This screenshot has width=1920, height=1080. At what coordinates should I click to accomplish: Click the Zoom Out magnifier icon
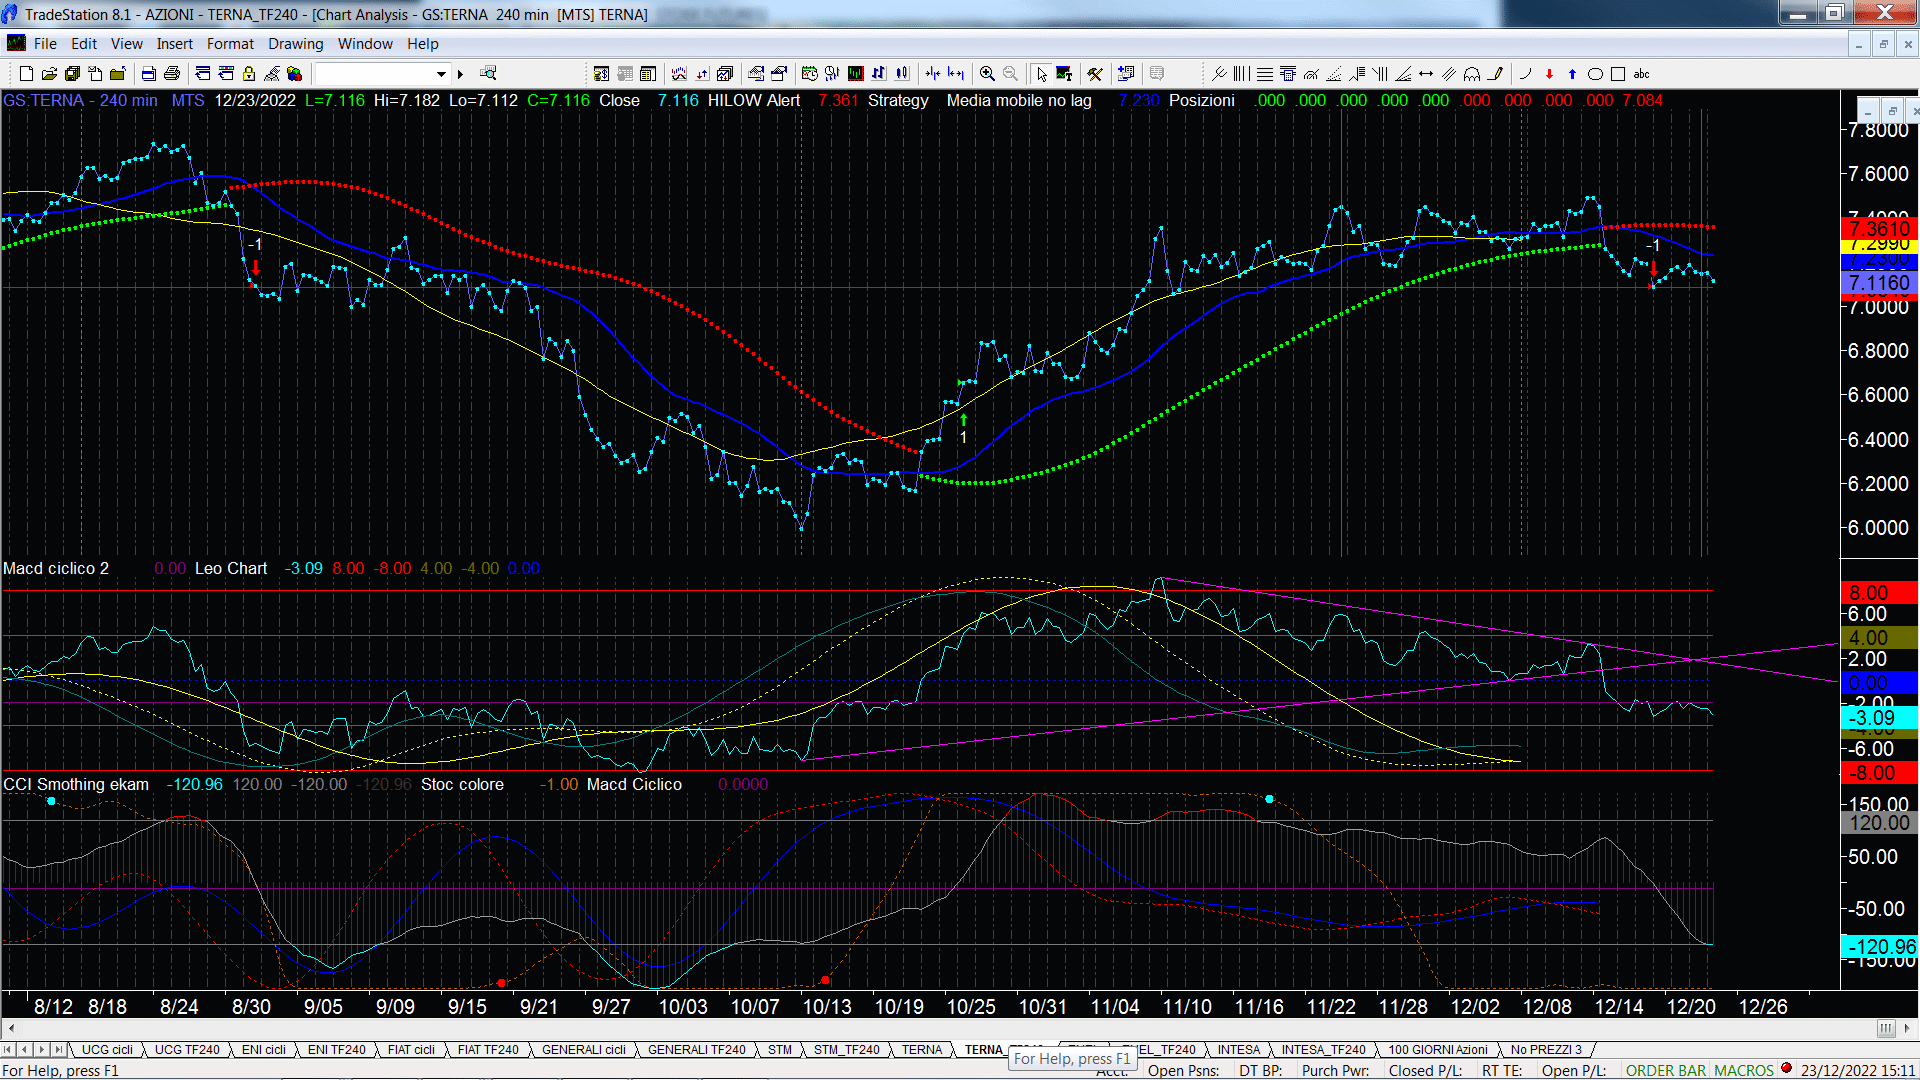point(1010,74)
